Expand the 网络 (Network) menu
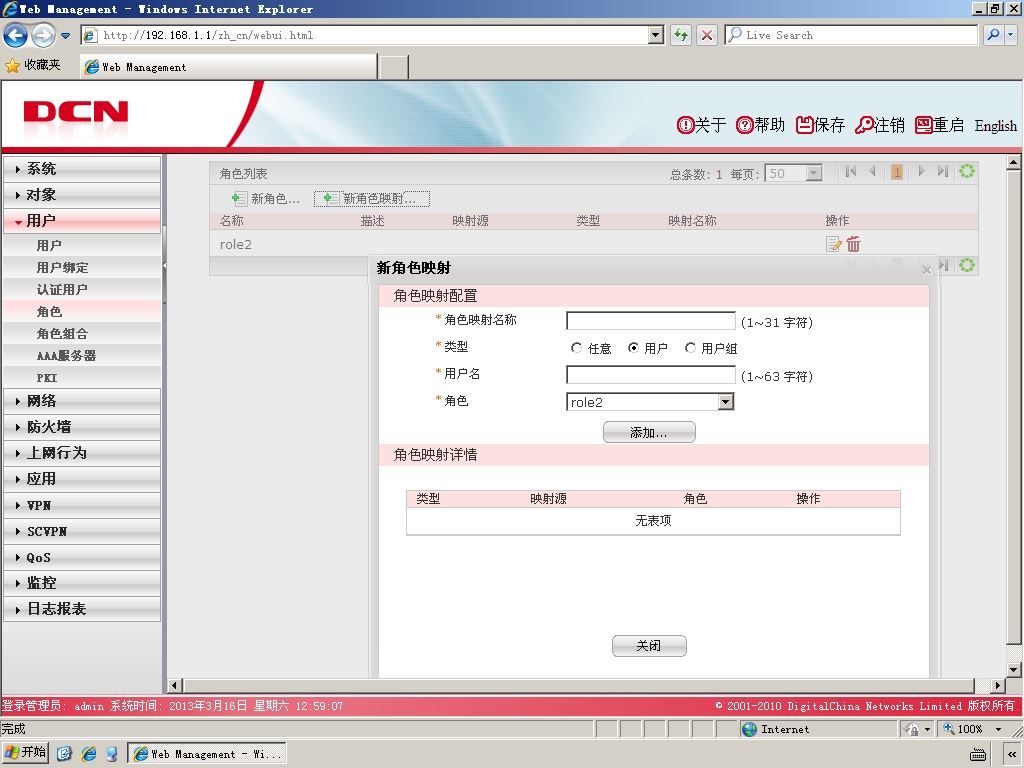The width and height of the screenshot is (1024, 768). pyautogui.click(x=82, y=401)
